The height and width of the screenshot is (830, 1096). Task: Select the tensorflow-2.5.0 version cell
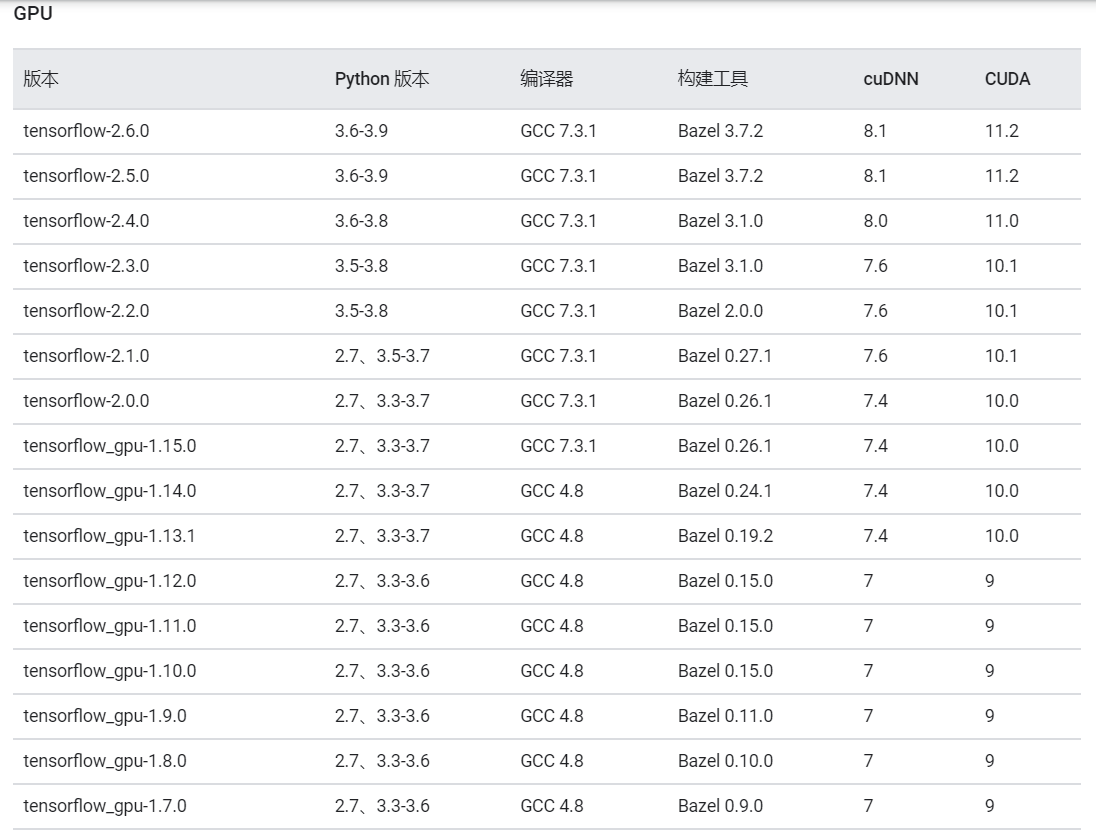point(86,176)
